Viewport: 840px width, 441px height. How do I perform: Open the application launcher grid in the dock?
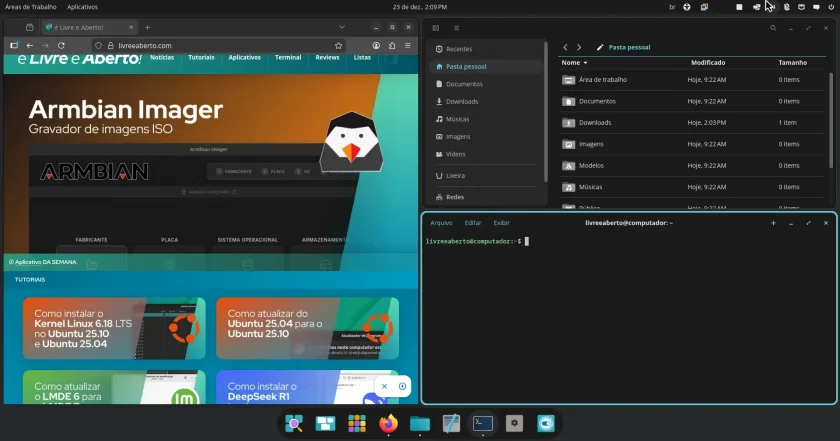357,423
